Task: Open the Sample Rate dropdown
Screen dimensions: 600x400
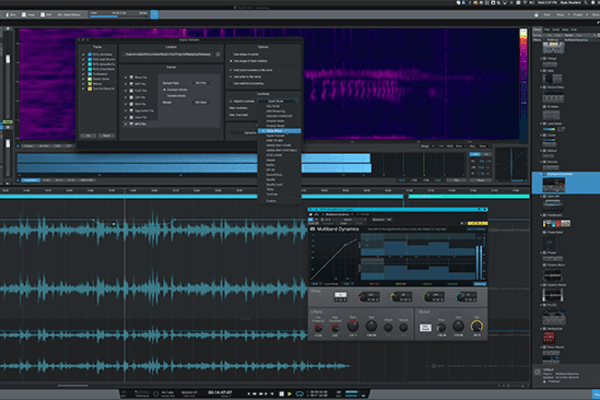Action: point(200,83)
